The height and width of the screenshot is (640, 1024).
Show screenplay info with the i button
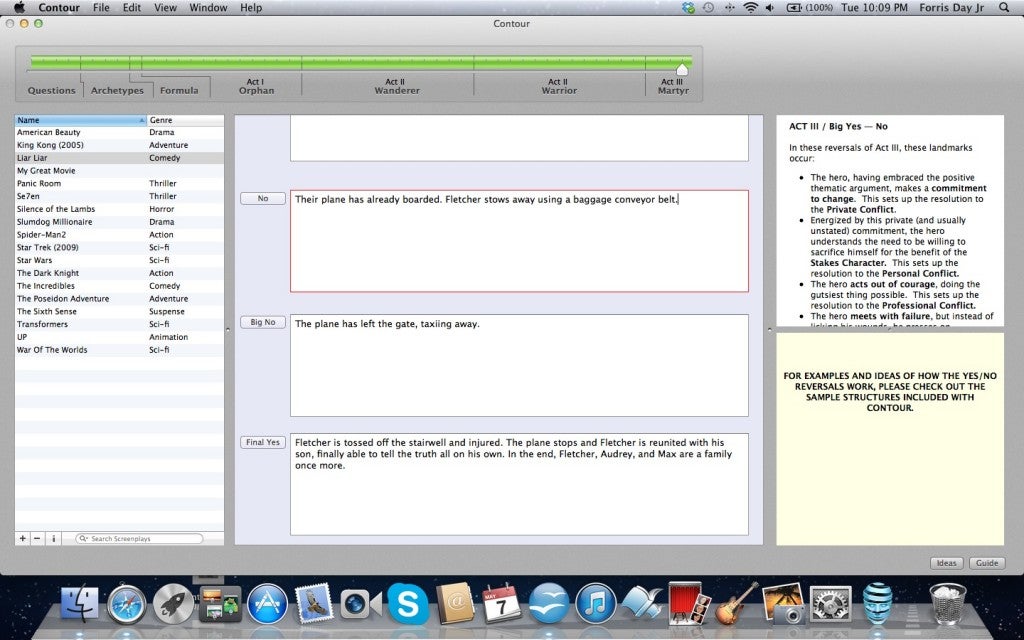coord(54,539)
